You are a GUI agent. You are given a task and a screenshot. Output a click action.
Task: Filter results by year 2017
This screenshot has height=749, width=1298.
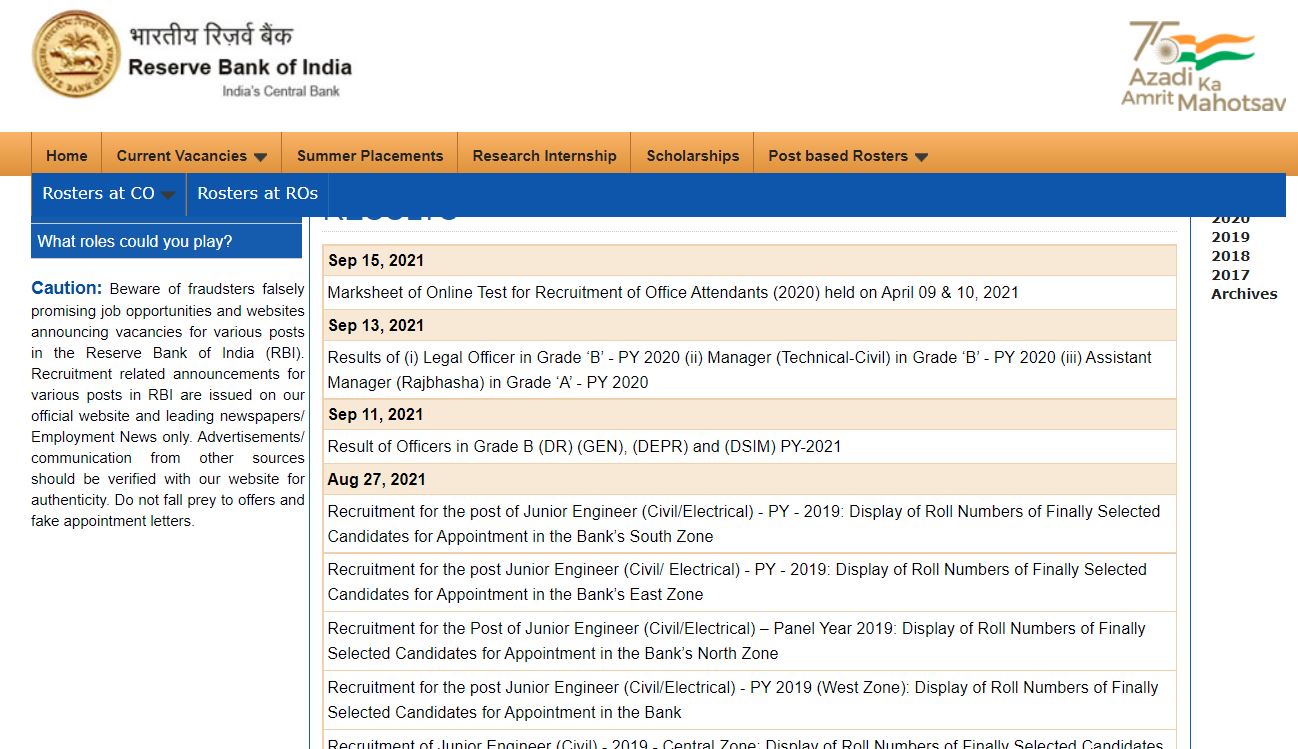(1230, 275)
